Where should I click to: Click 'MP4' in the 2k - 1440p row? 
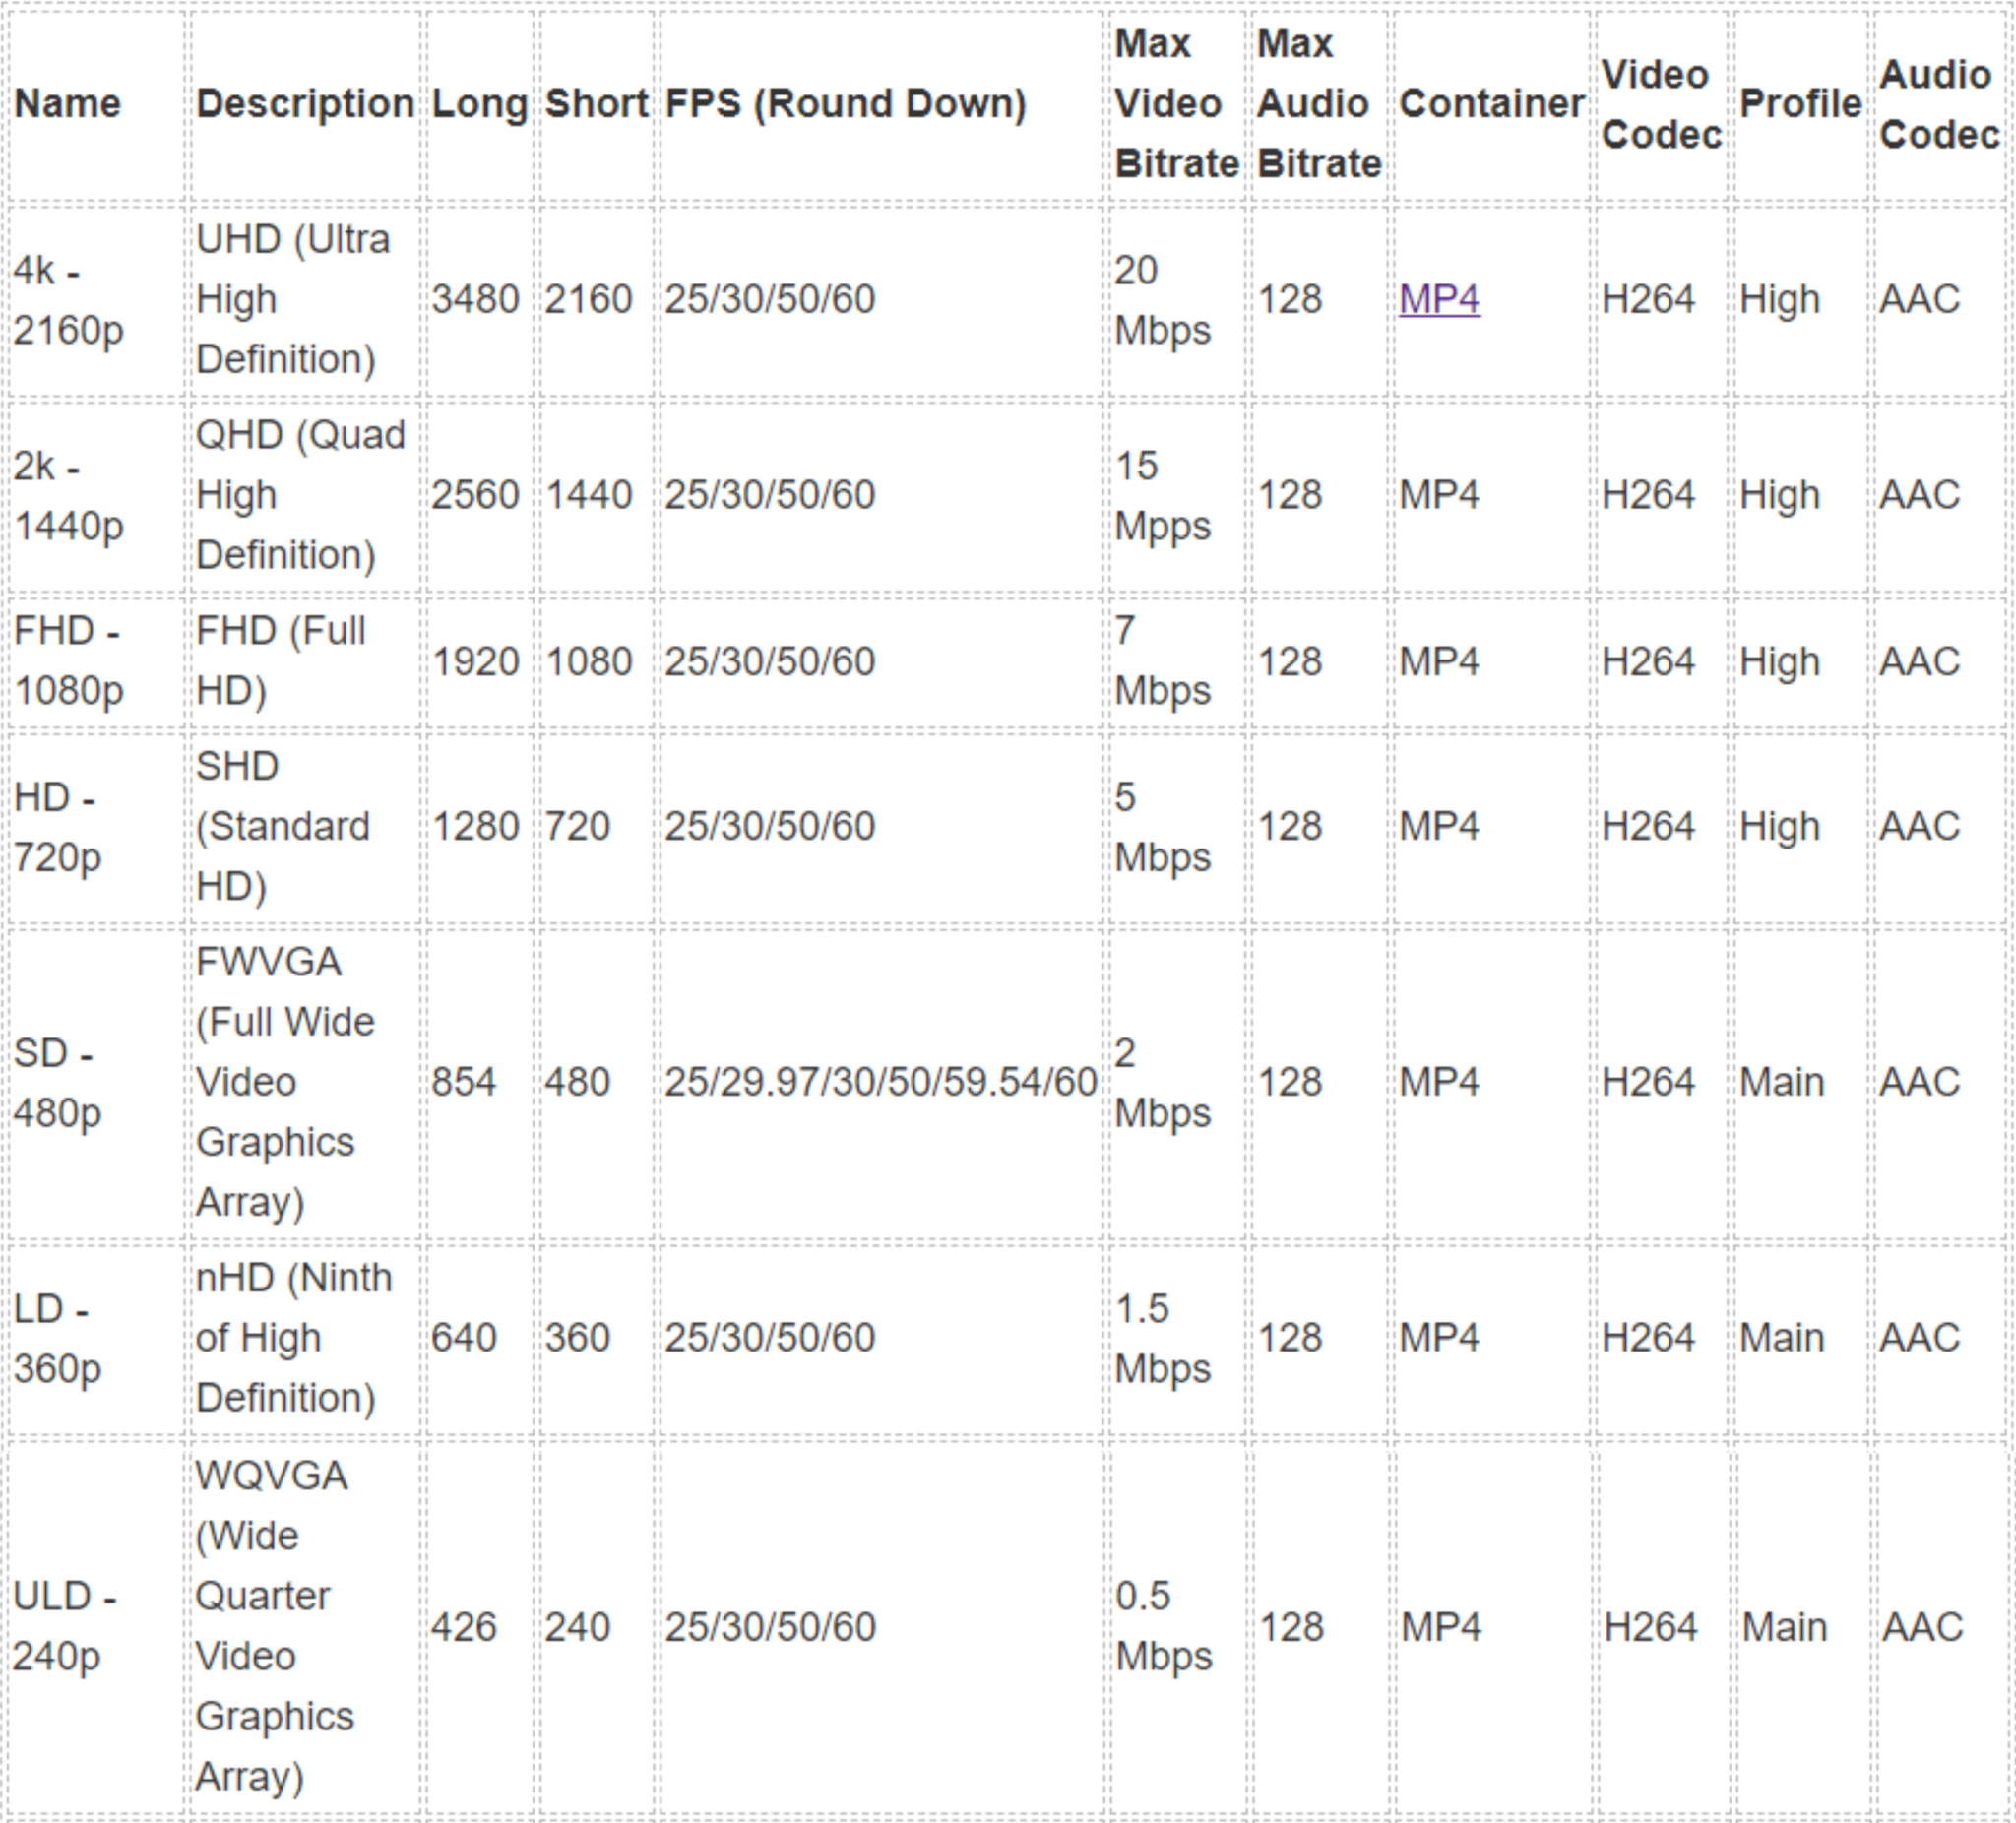(x=1439, y=495)
